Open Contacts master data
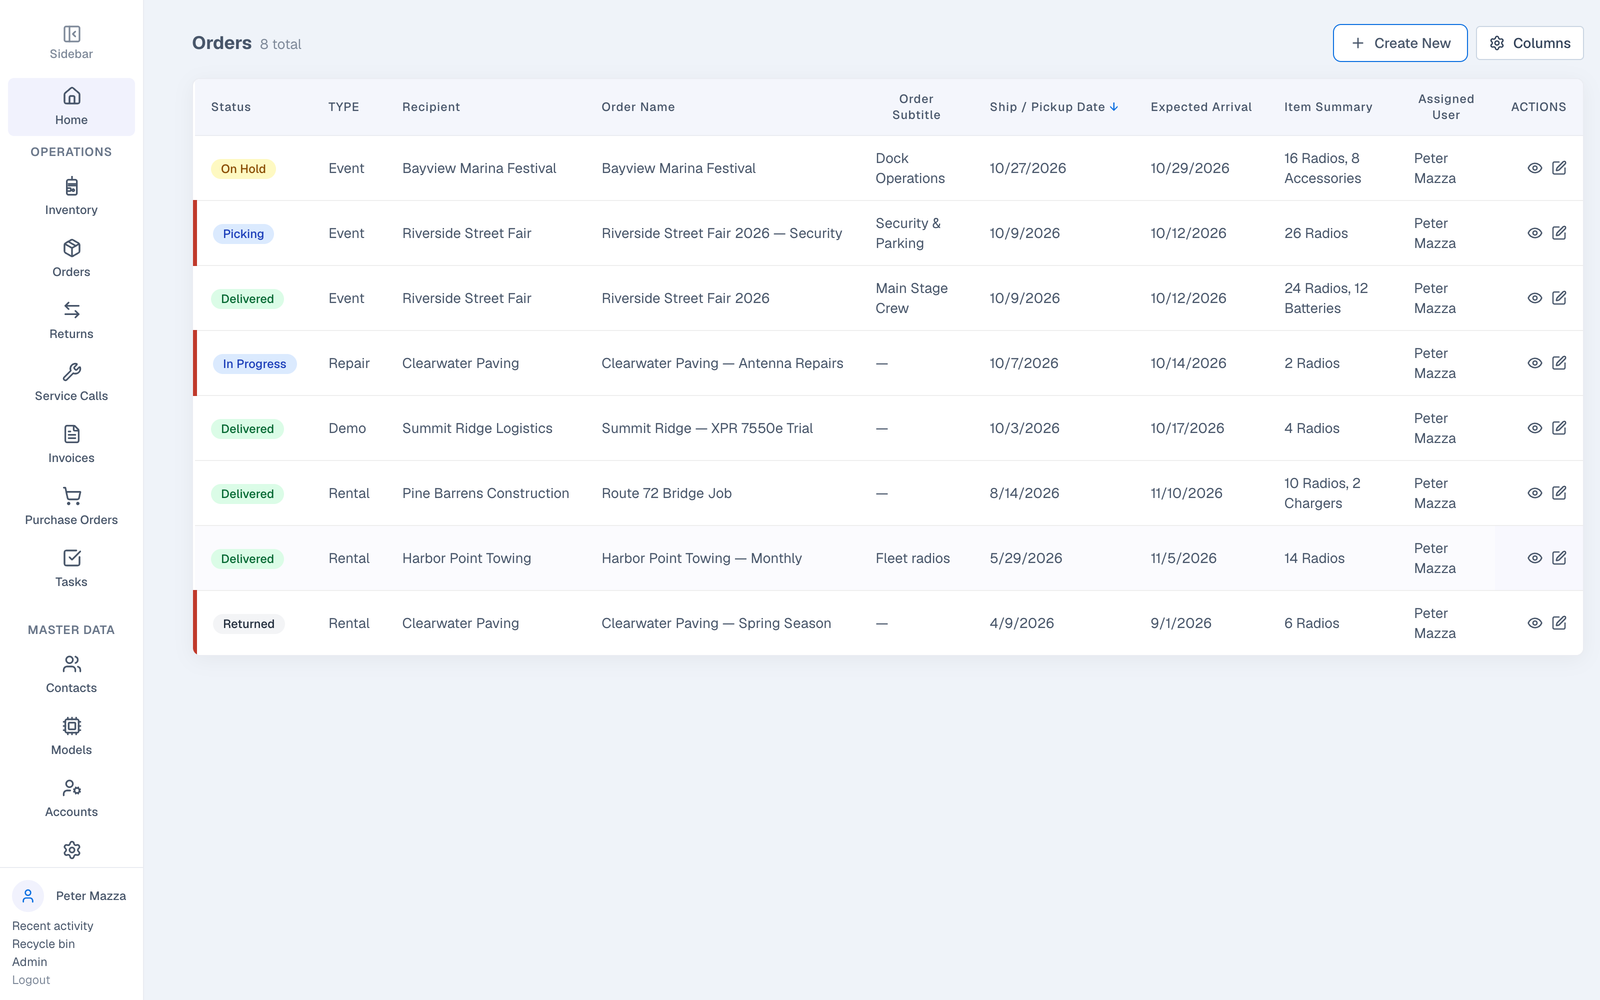The height and width of the screenshot is (1000, 1600). pos(71,675)
